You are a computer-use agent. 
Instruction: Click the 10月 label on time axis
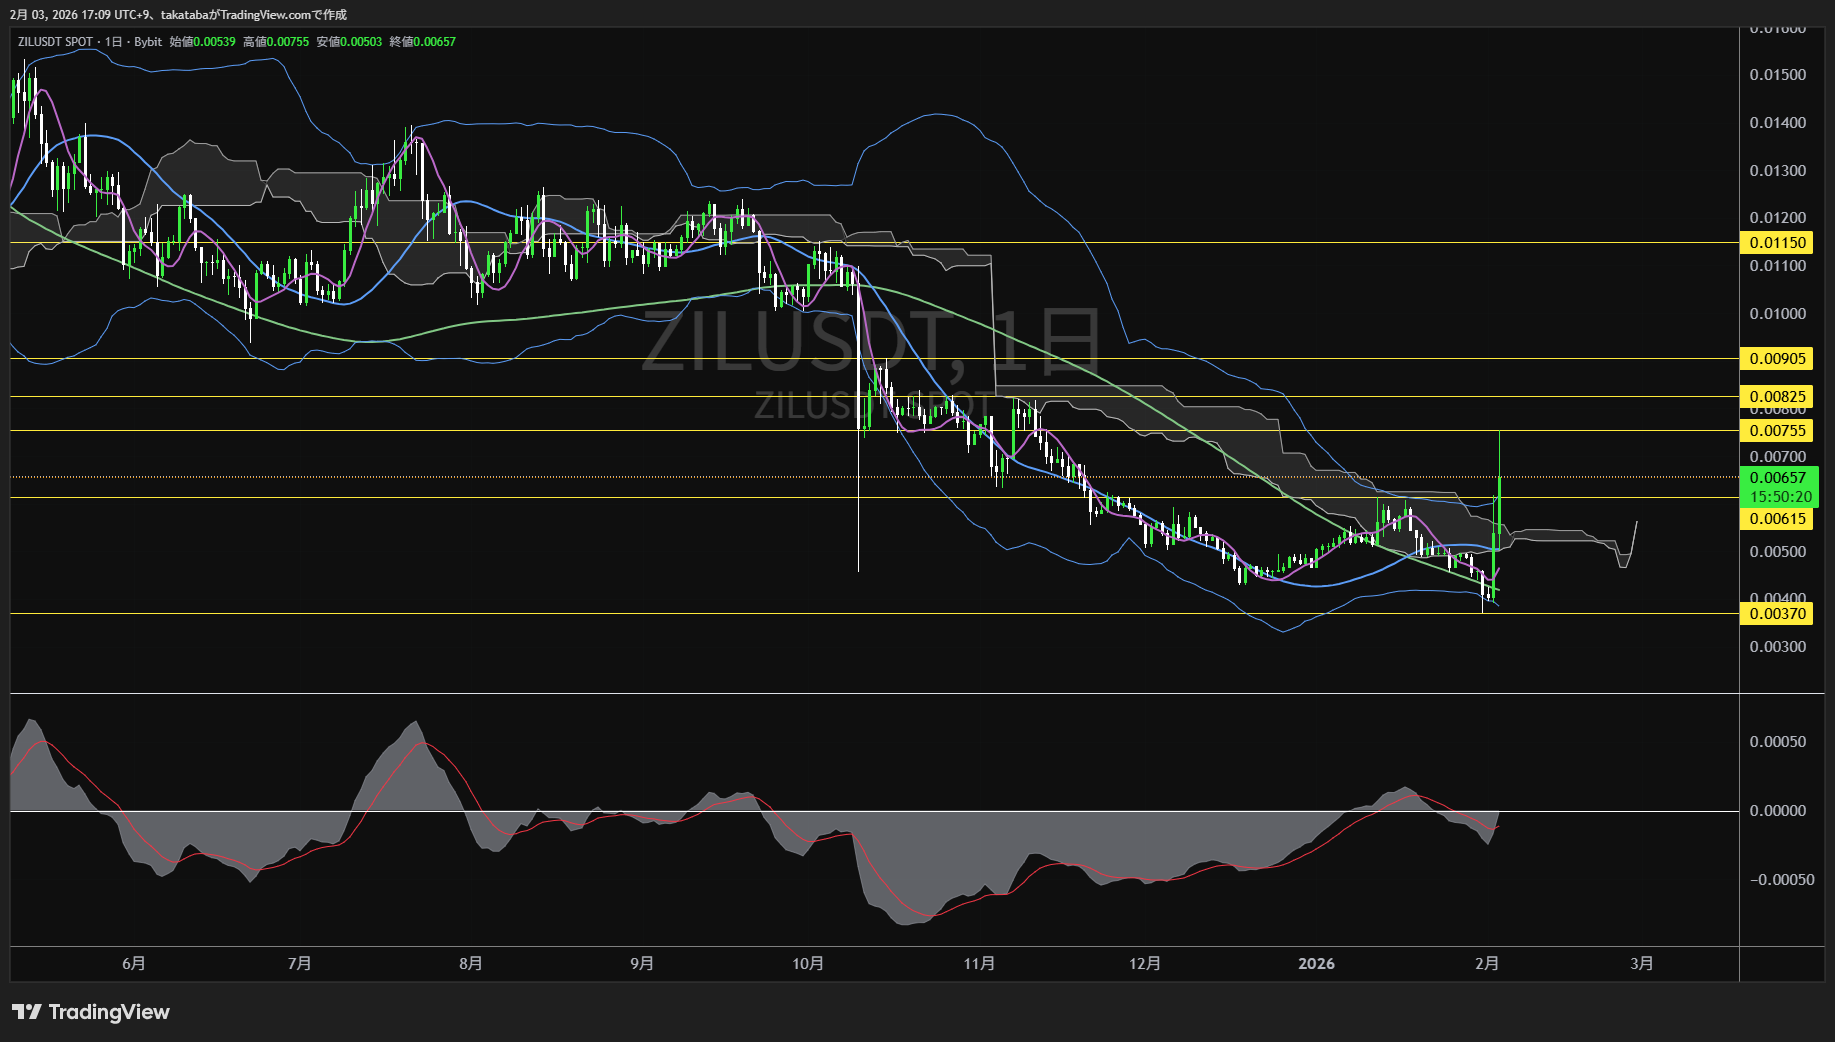pyautogui.click(x=807, y=964)
